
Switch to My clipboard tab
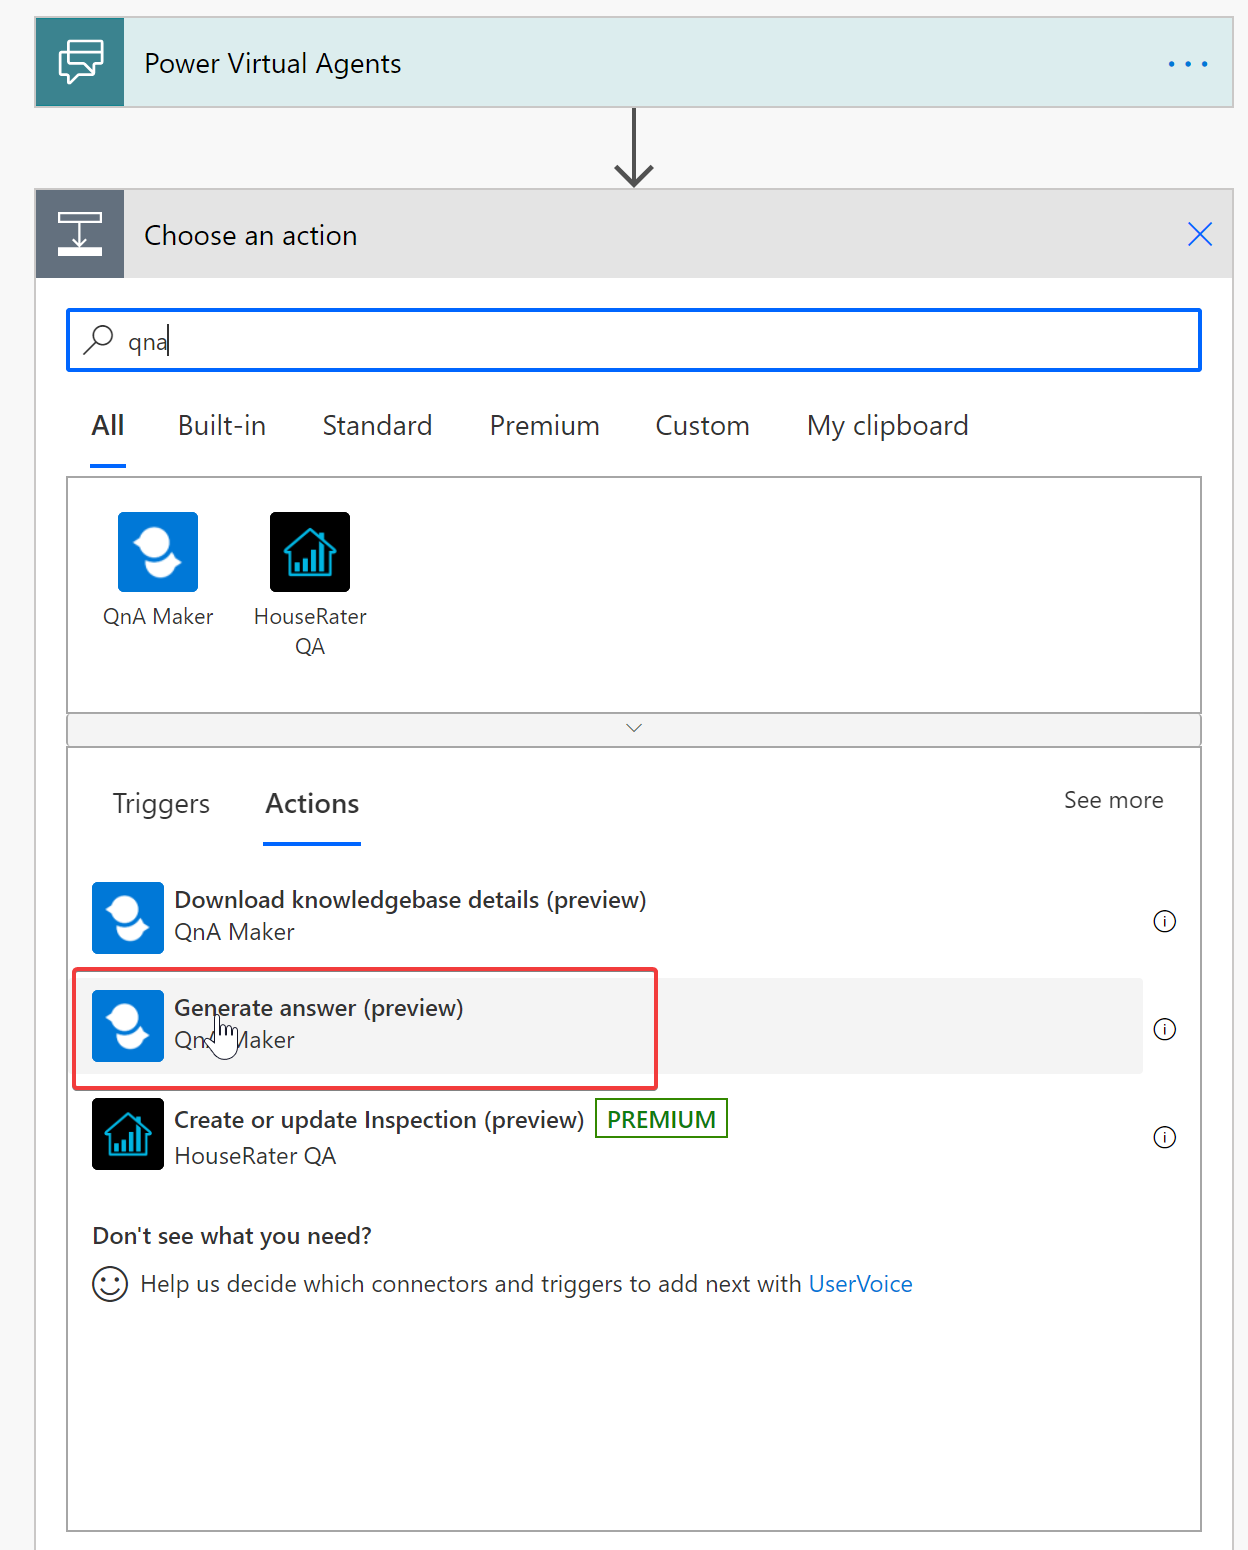[x=887, y=426]
